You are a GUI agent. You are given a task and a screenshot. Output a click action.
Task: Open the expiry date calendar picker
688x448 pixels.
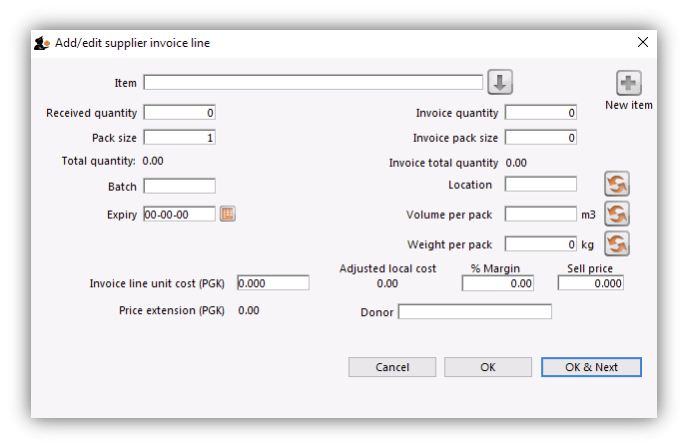pos(227,214)
